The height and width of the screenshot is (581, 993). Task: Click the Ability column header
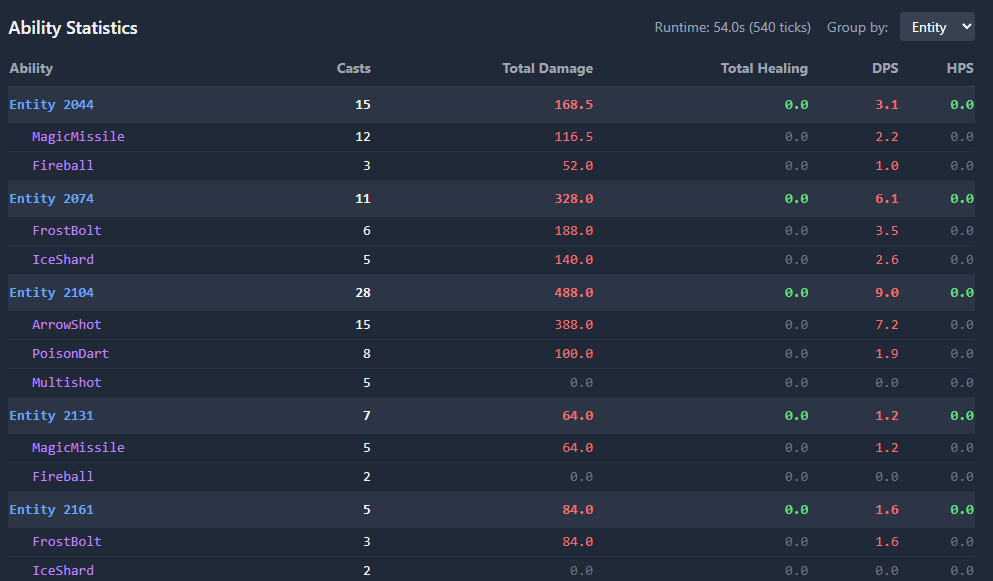coord(31,68)
